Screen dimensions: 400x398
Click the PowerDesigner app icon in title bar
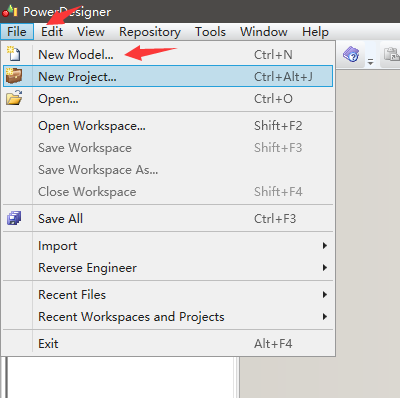tap(10, 11)
